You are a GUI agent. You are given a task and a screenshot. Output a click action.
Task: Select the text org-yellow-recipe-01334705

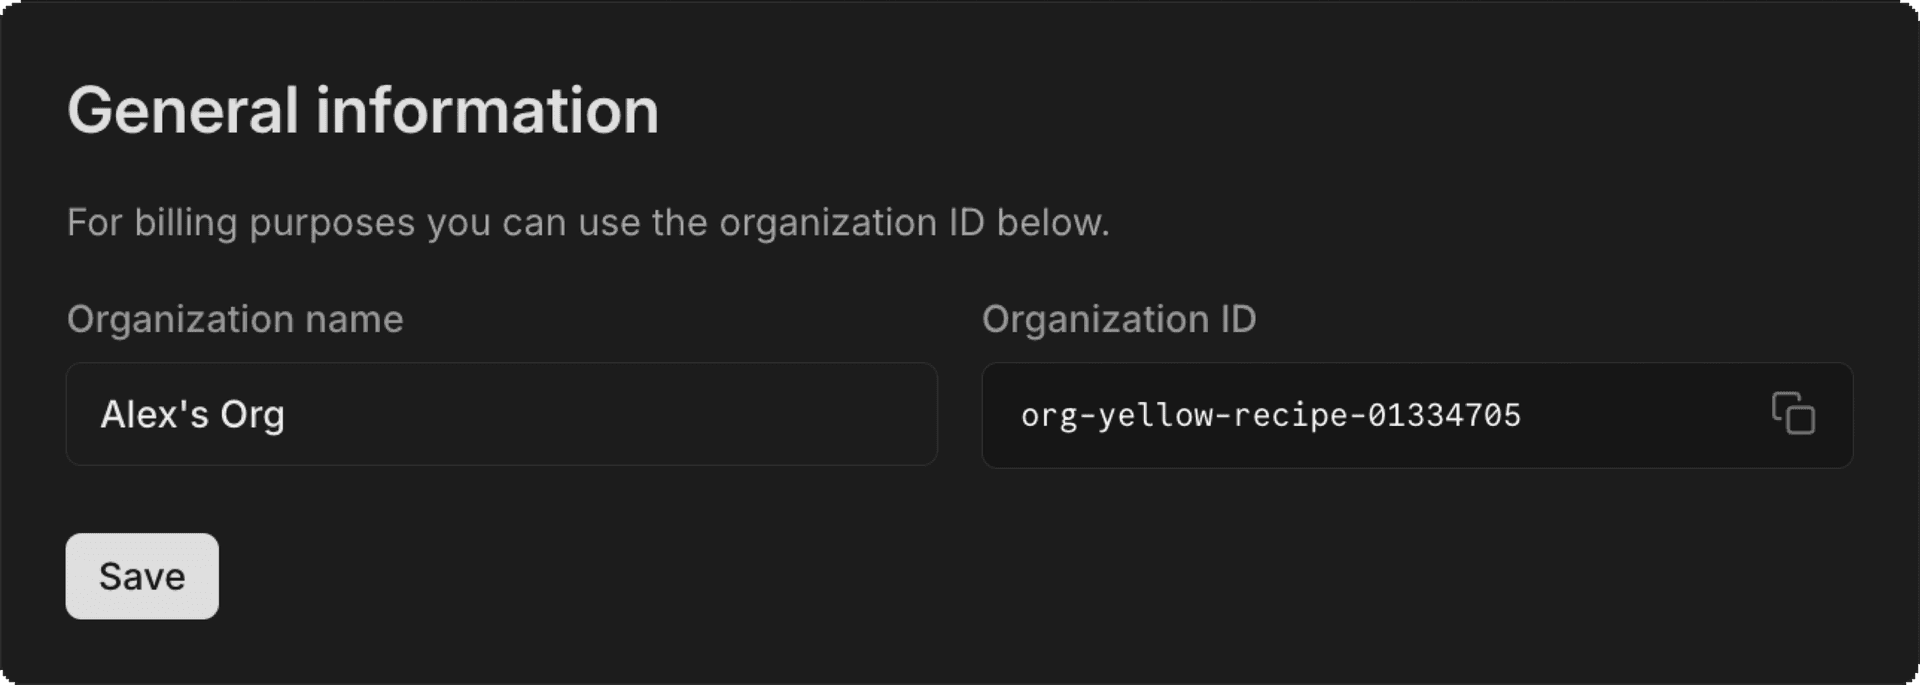pyautogui.click(x=1270, y=415)
